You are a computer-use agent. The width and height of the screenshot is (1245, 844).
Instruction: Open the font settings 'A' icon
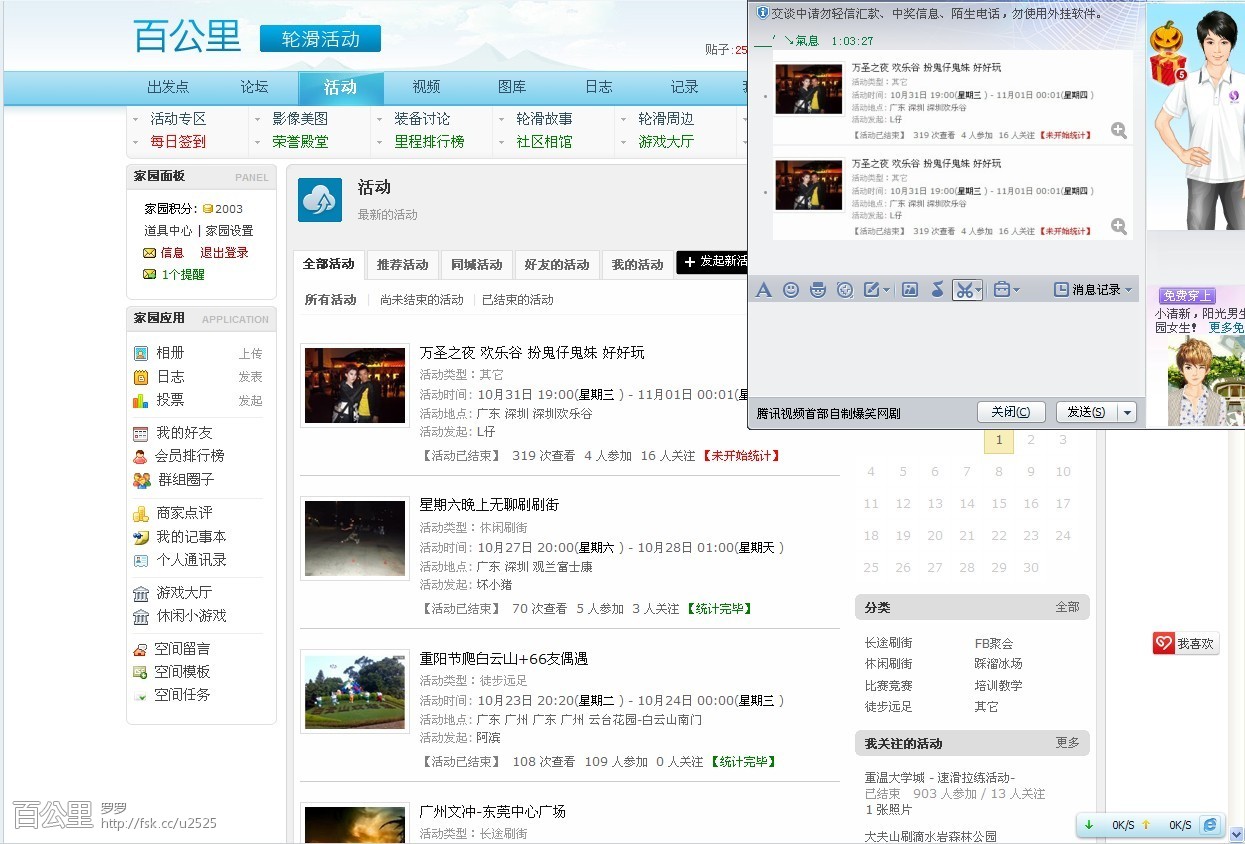(763, 290)
